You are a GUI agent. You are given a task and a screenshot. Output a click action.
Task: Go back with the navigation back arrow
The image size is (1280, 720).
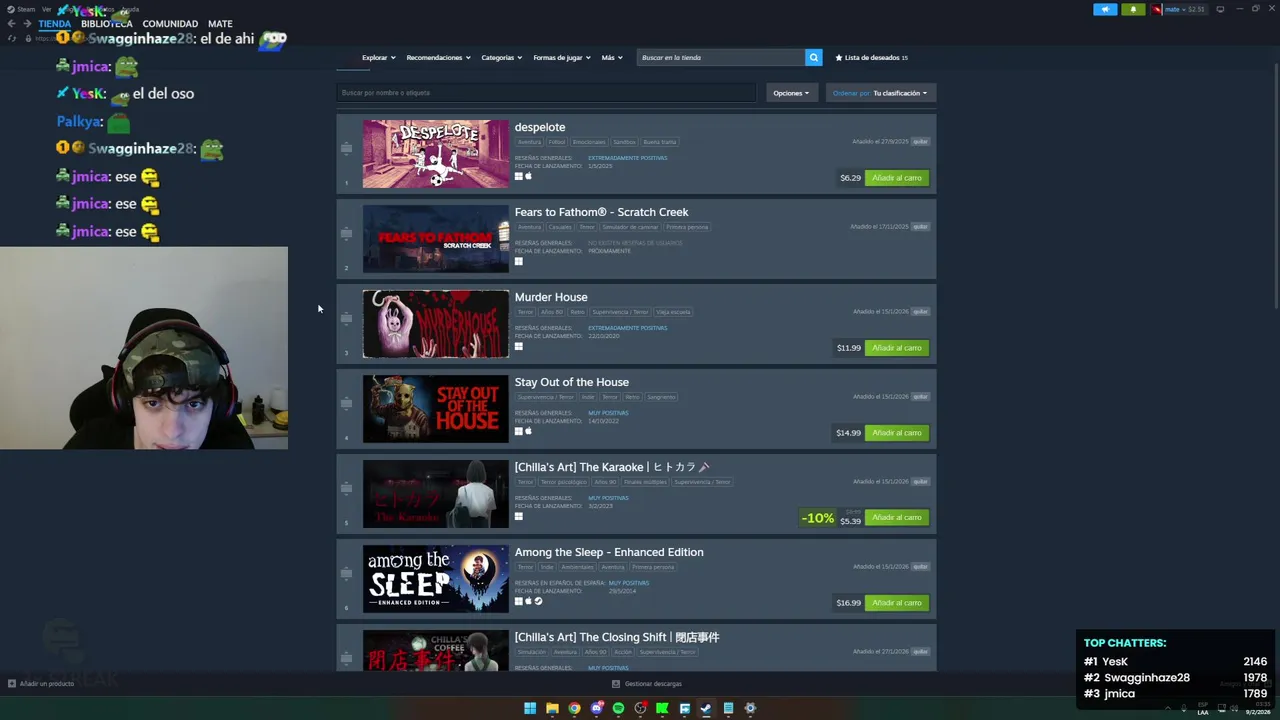[12, 24]
